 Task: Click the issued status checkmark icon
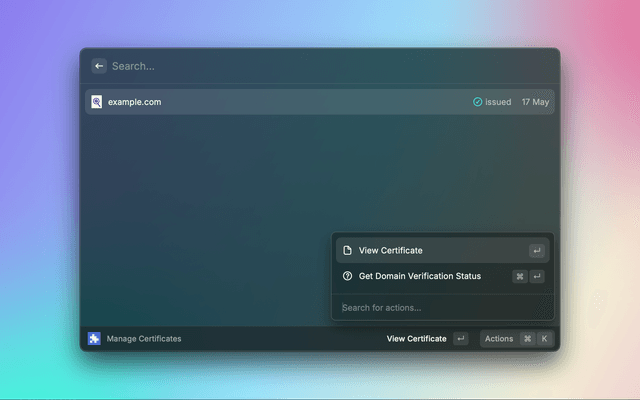[x=478, y=102]
